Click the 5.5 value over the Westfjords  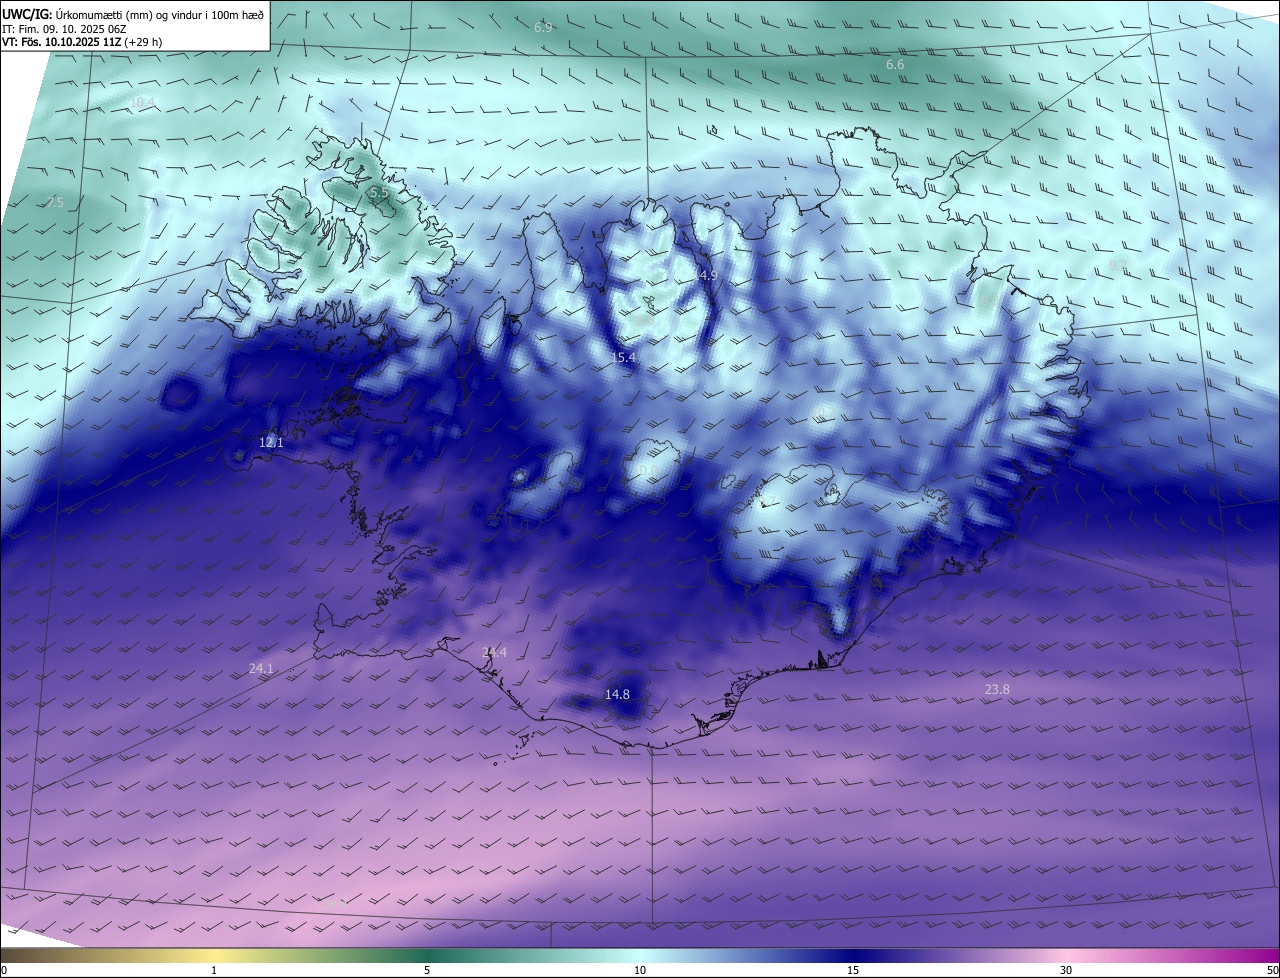[378, 192]
